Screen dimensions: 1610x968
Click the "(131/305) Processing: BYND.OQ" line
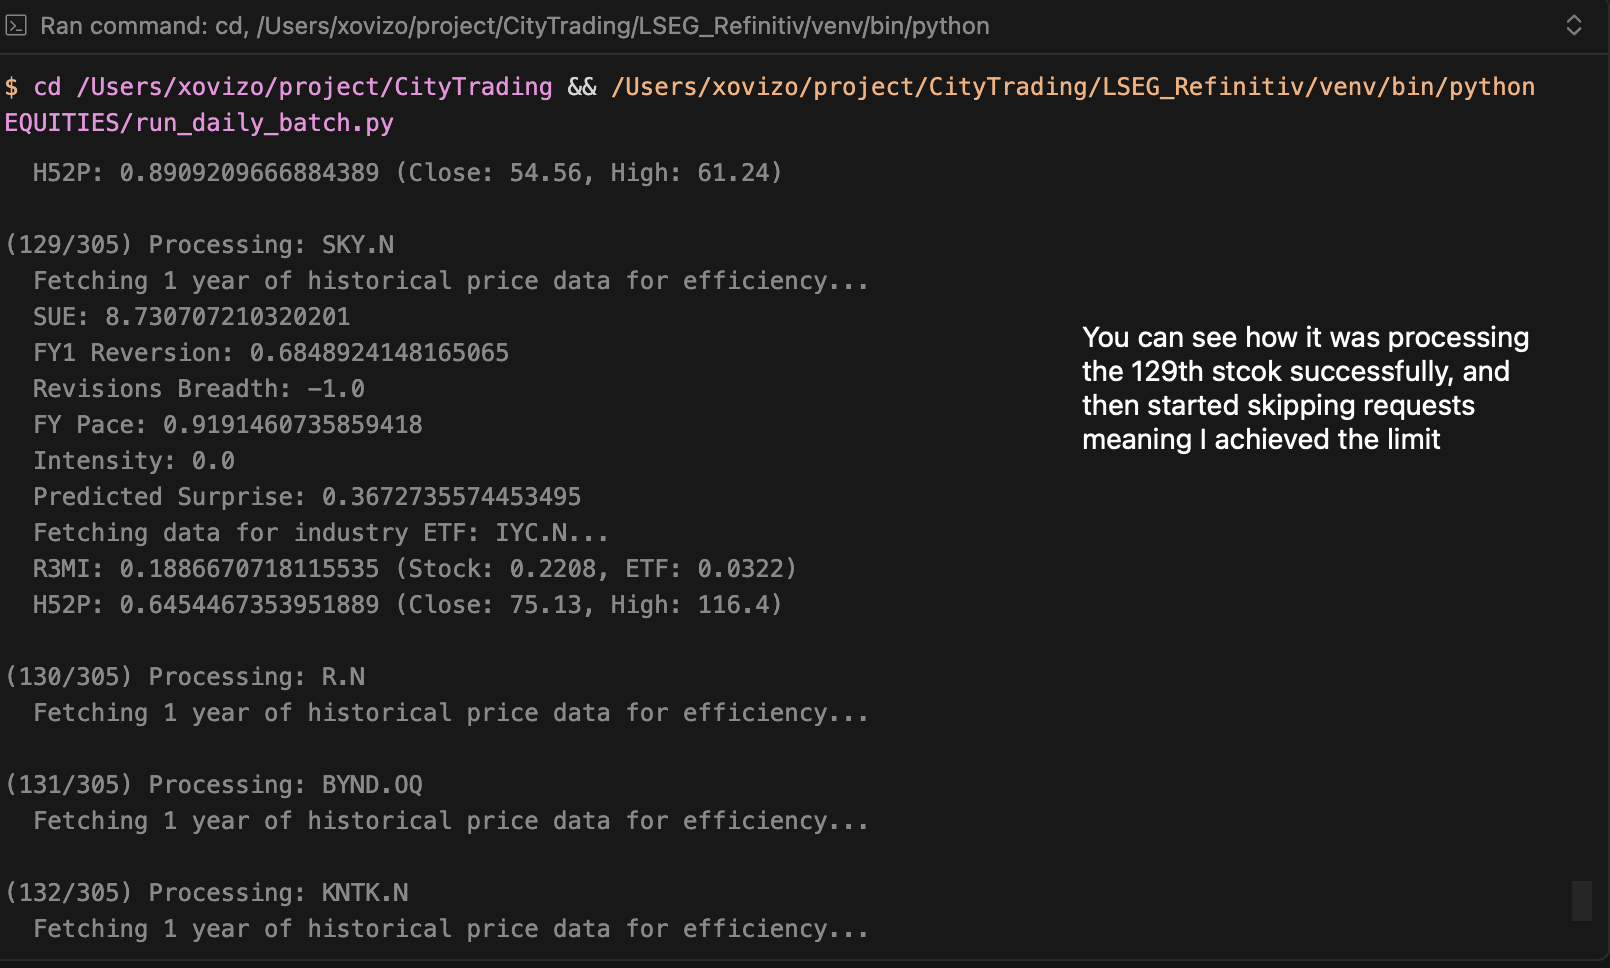(x=214, y=785)
